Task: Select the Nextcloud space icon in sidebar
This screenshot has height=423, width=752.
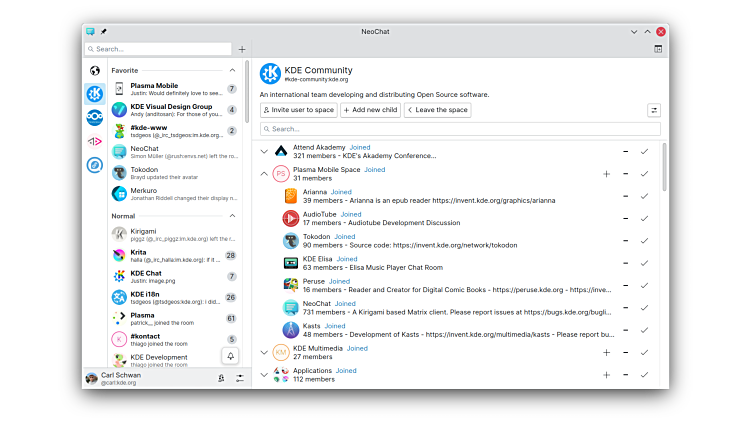Action: [95, 117]
